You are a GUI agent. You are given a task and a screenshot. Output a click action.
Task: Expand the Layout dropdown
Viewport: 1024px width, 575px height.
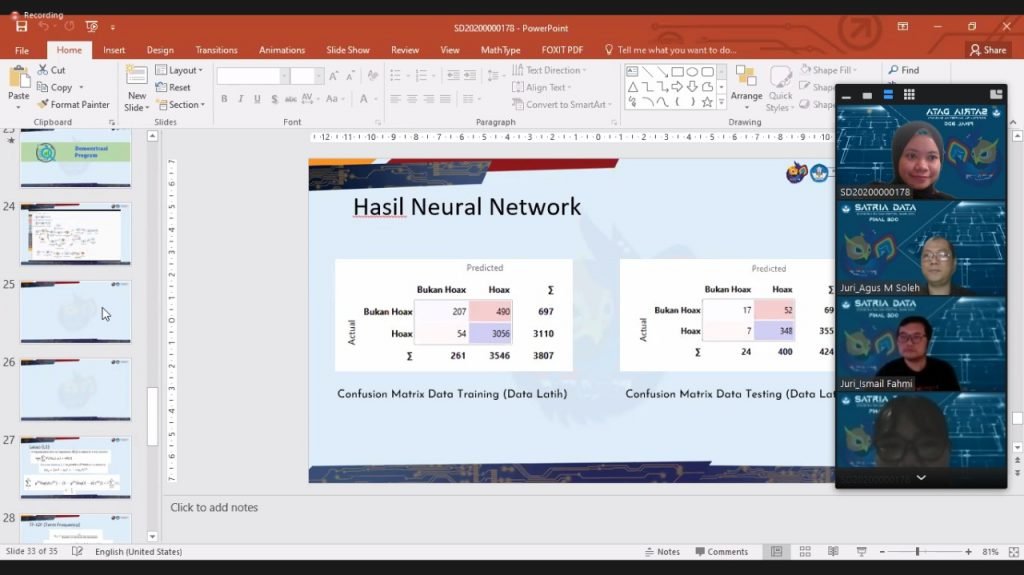tap(179, 70)
